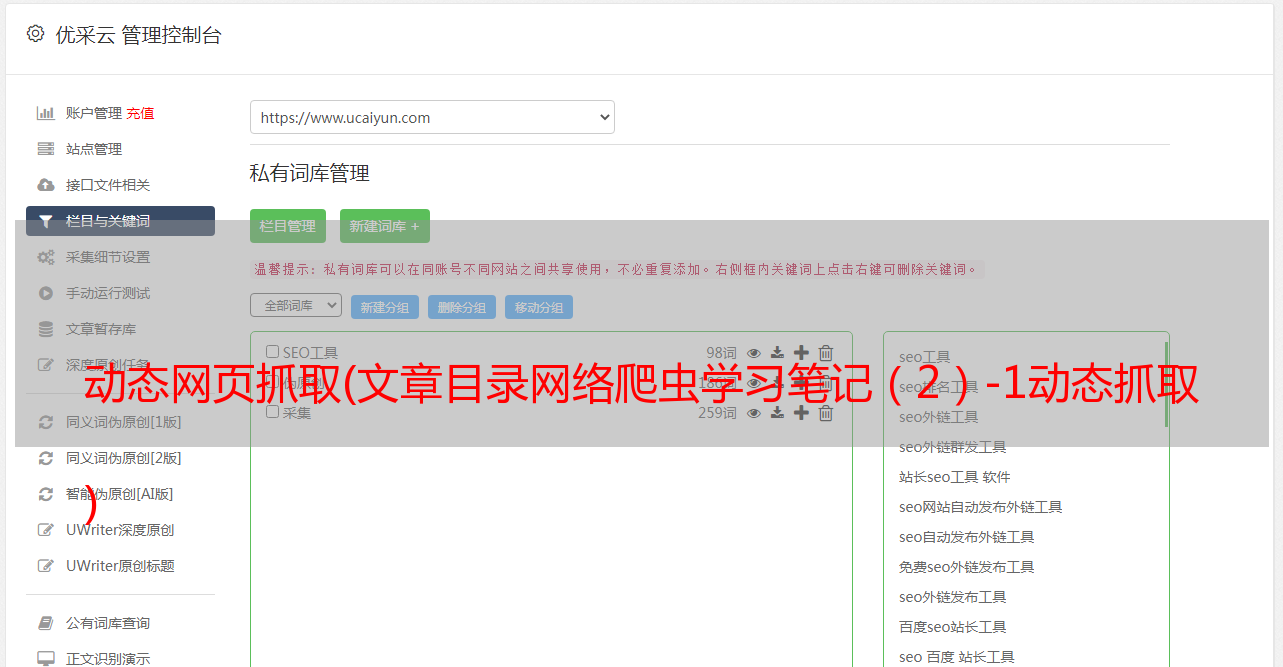1283x667 pixels.
Task: Click the red 充值 recharge link
Action: click(140, 113)
